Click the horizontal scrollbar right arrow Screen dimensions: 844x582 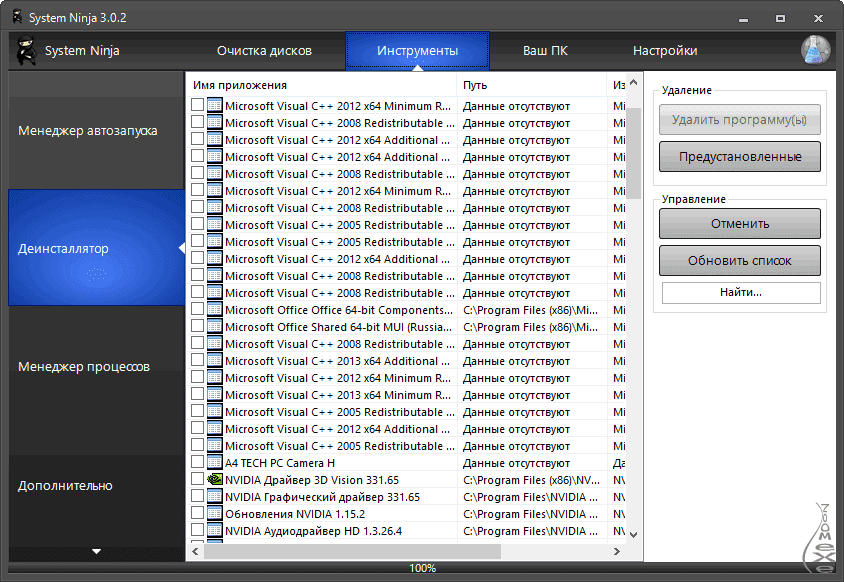tap(619, 551)
